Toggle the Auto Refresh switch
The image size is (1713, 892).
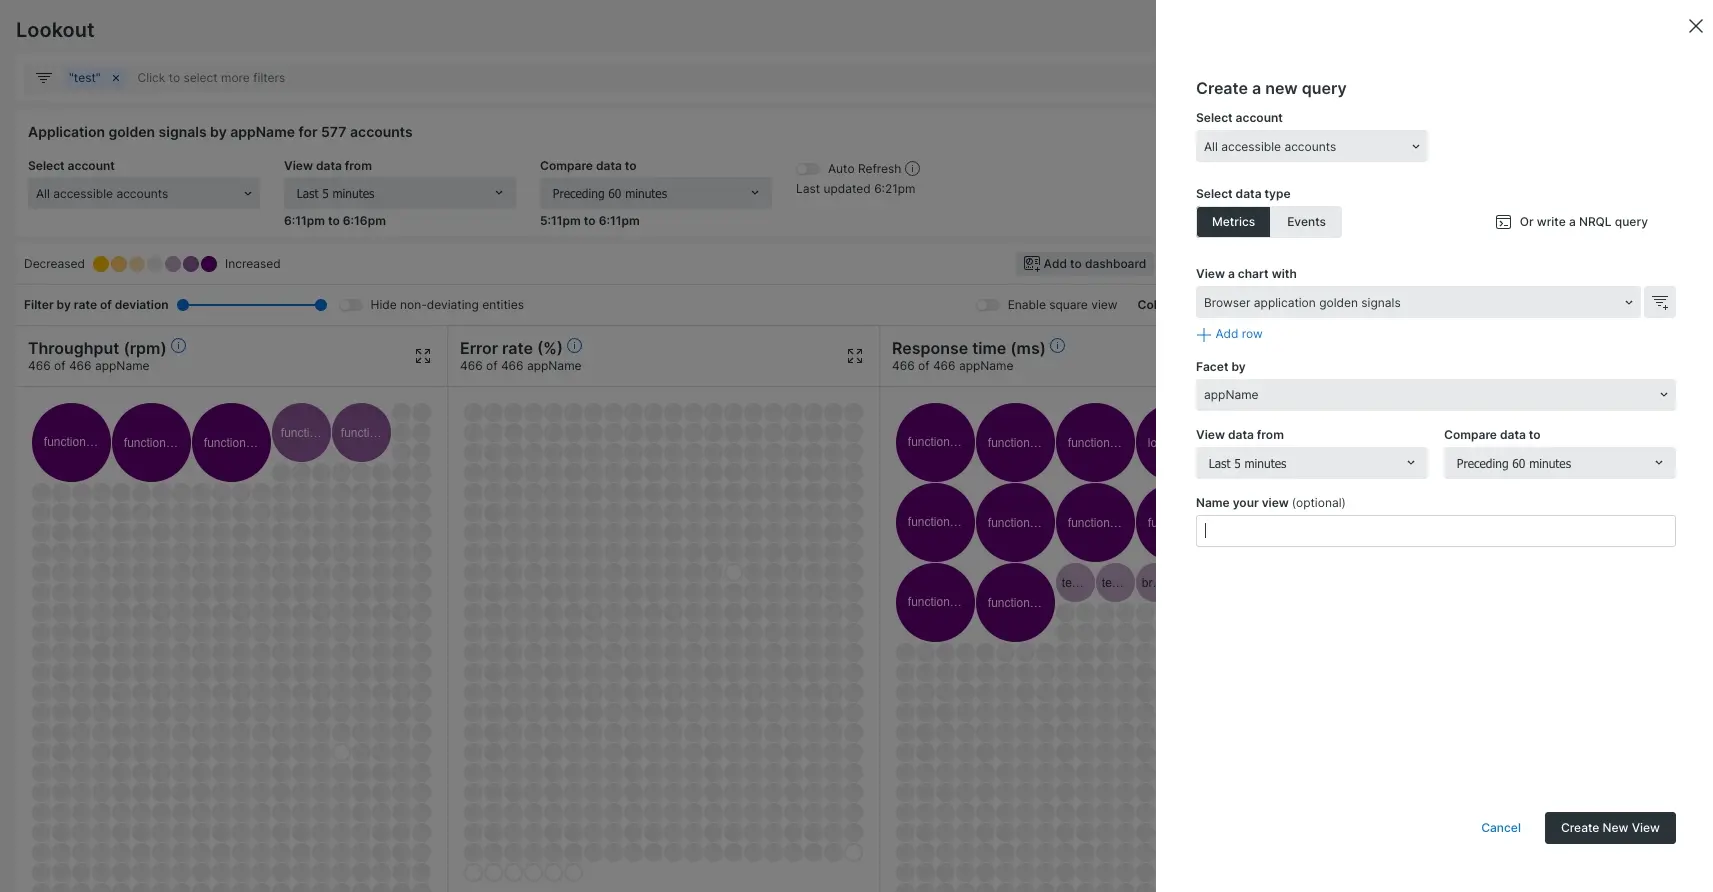click(x=808, y=169)
